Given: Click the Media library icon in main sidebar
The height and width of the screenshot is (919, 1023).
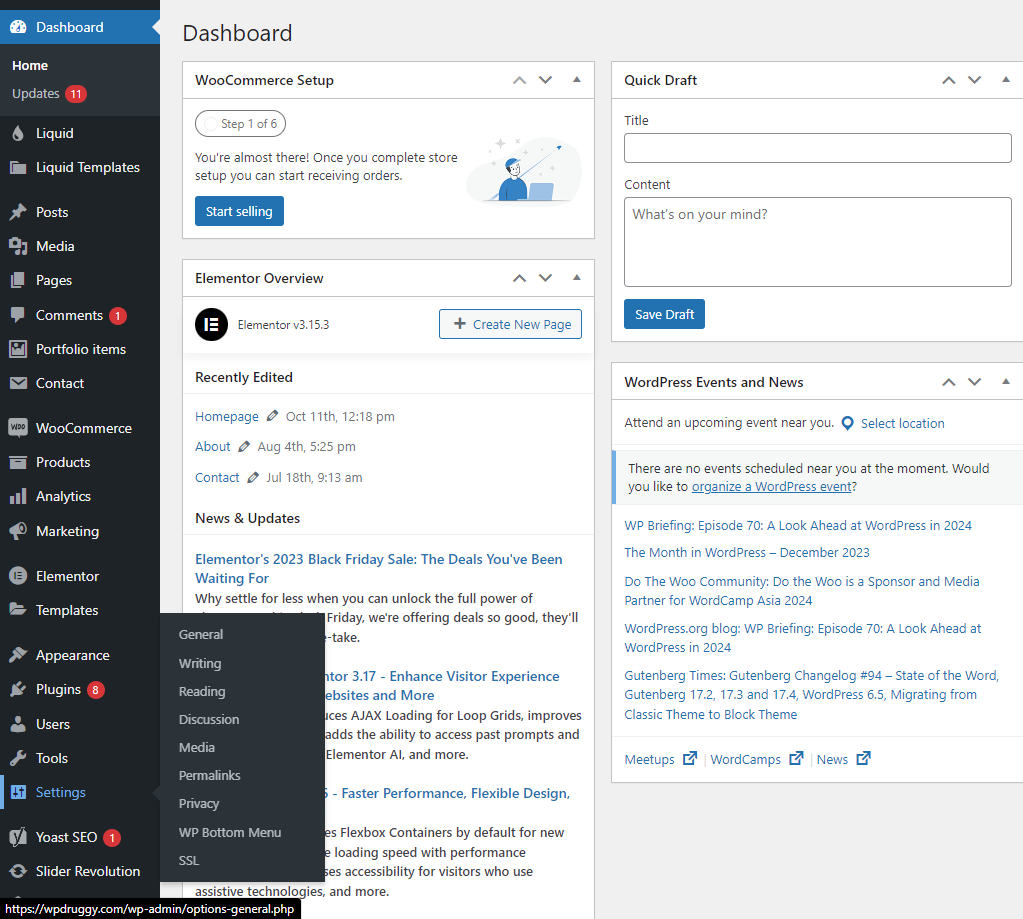Looking at the screenshot, I should coord(18,246).
